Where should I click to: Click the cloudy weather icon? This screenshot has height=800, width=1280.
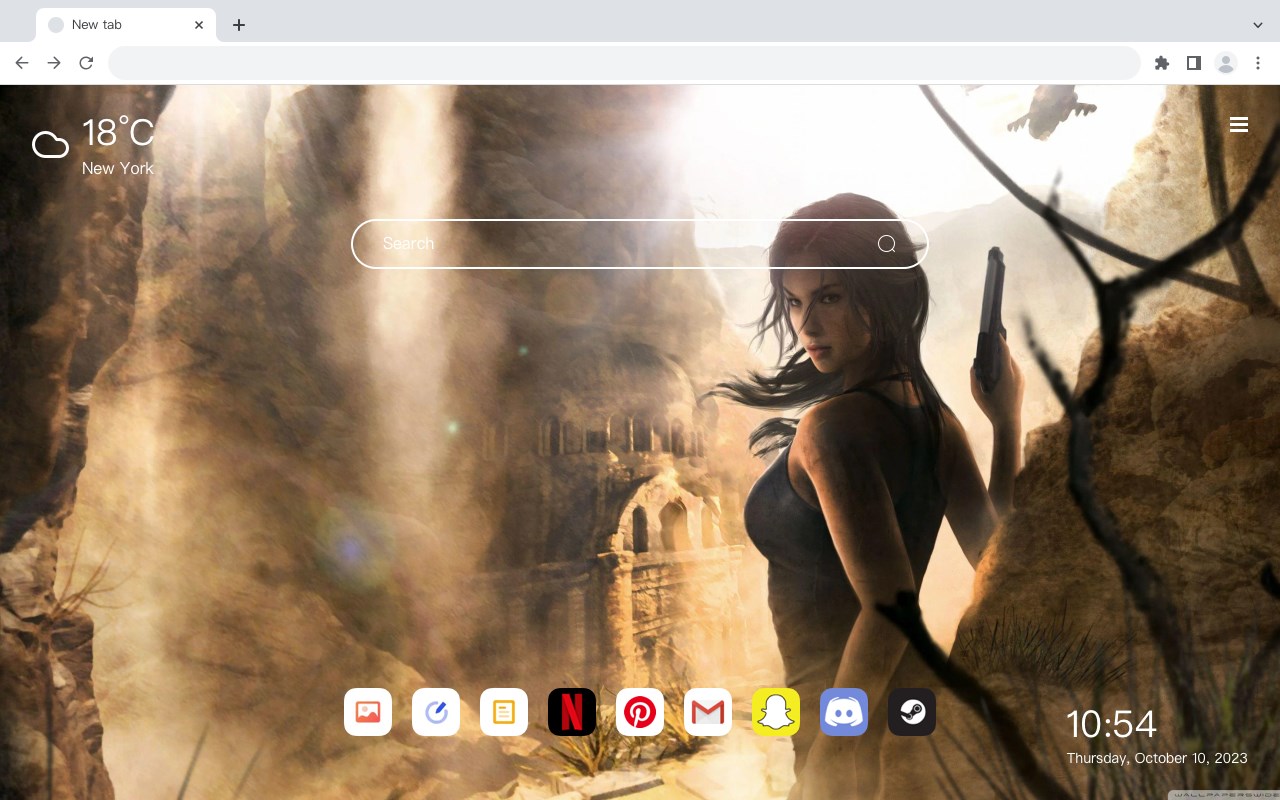click(x=50, y=145)
